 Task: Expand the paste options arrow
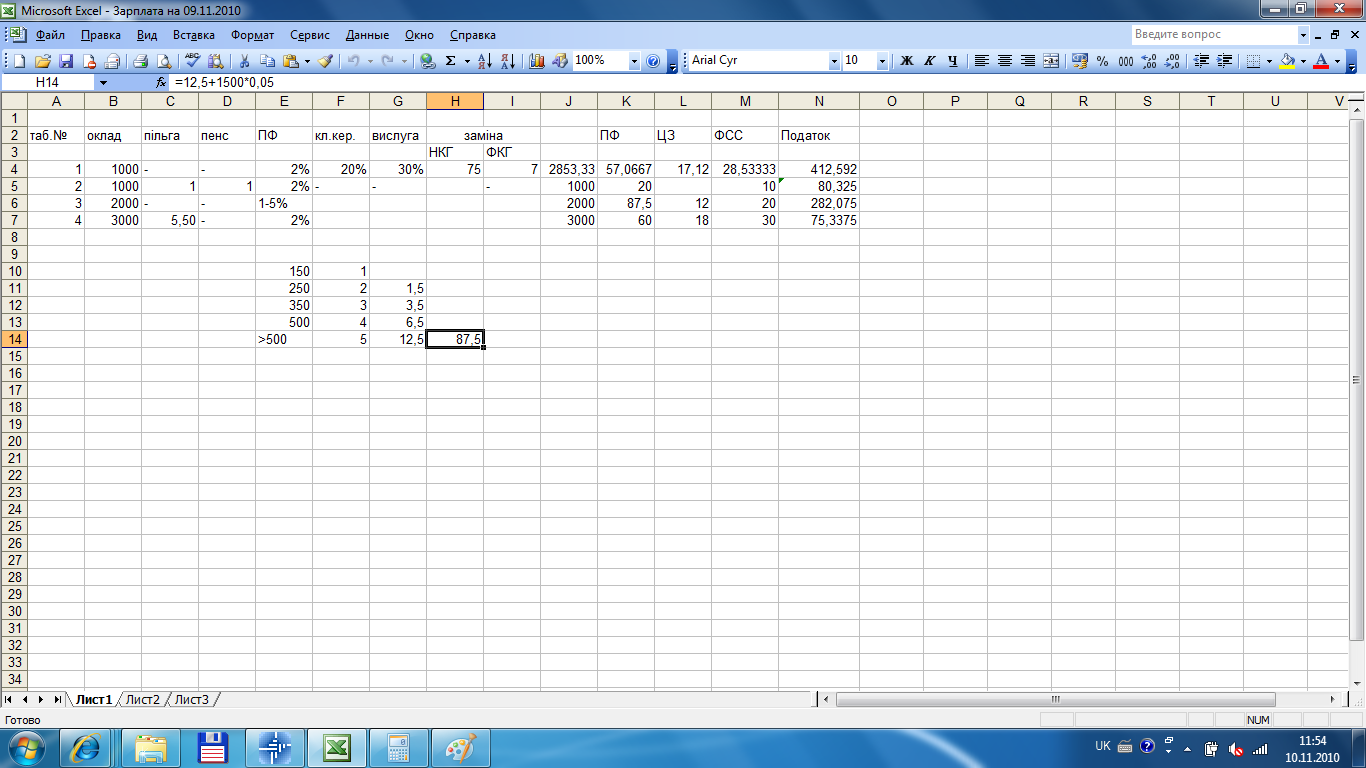coord(306,61)
